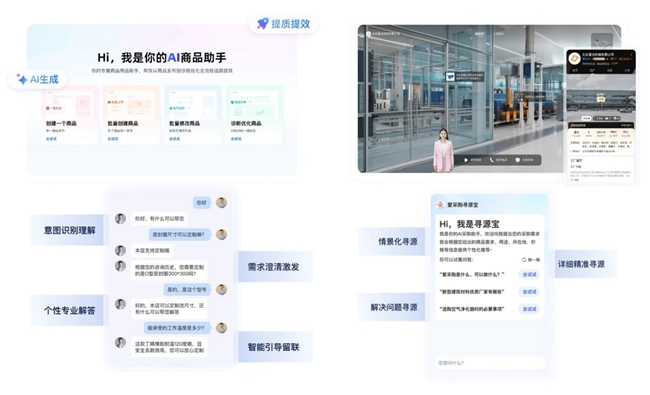Click the 爱采购寻源宝 mascot icon
The image size is (650, 395).
click(440, 204)
